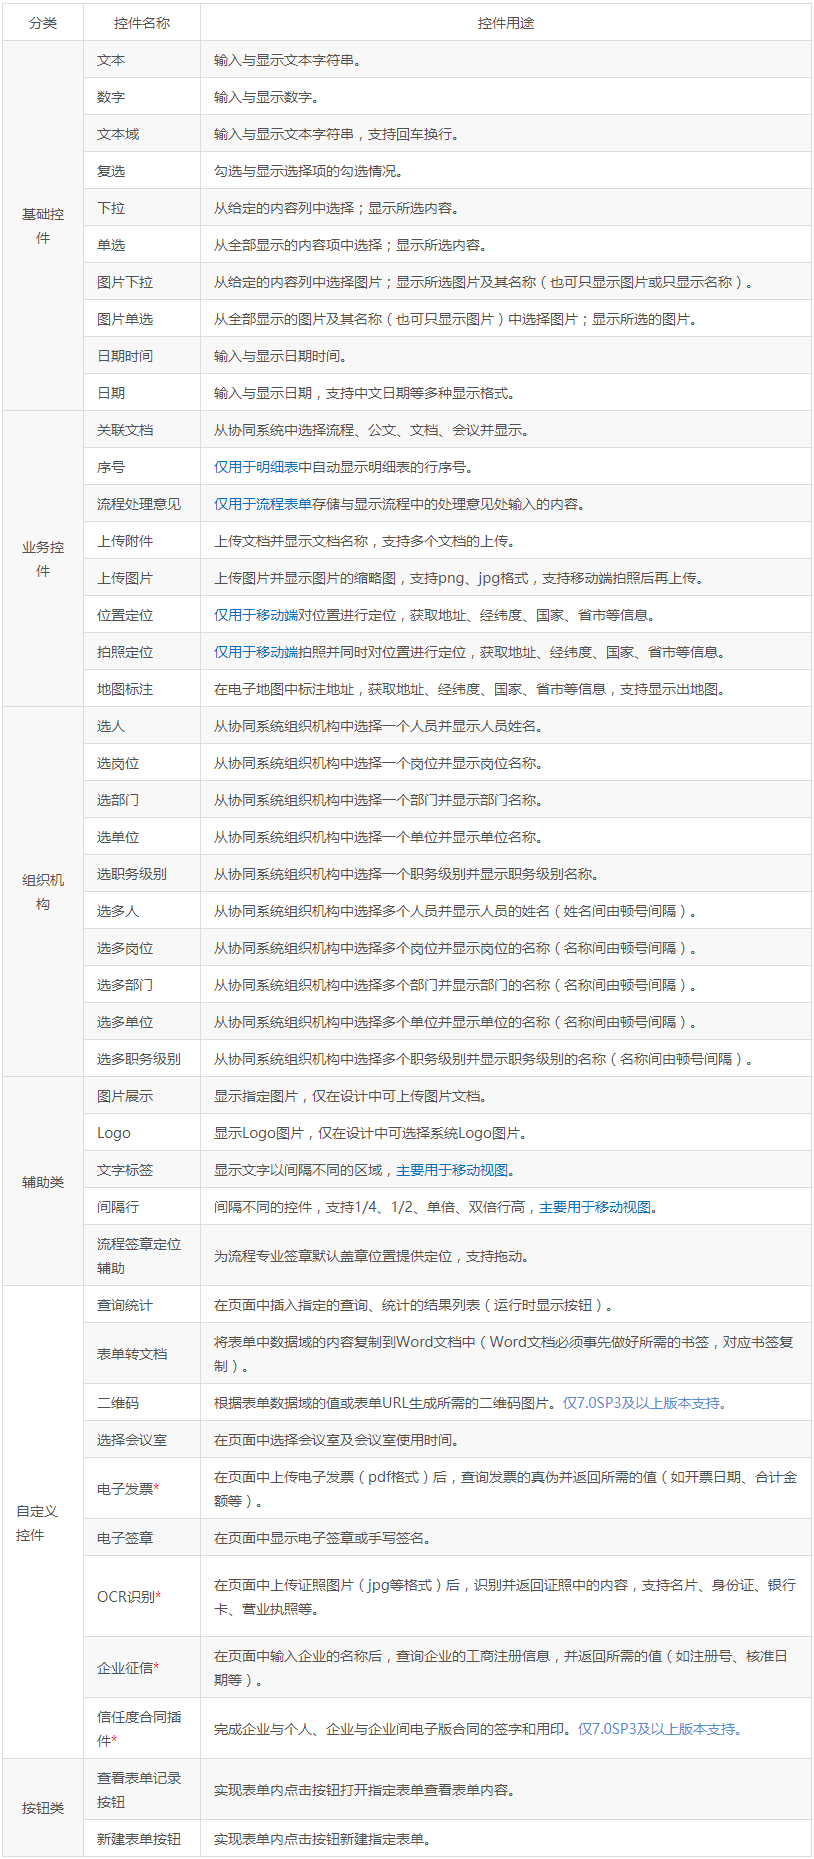Select the '选多职务级别' control name cell
814x1859 pixels.
coord(142,1059)
